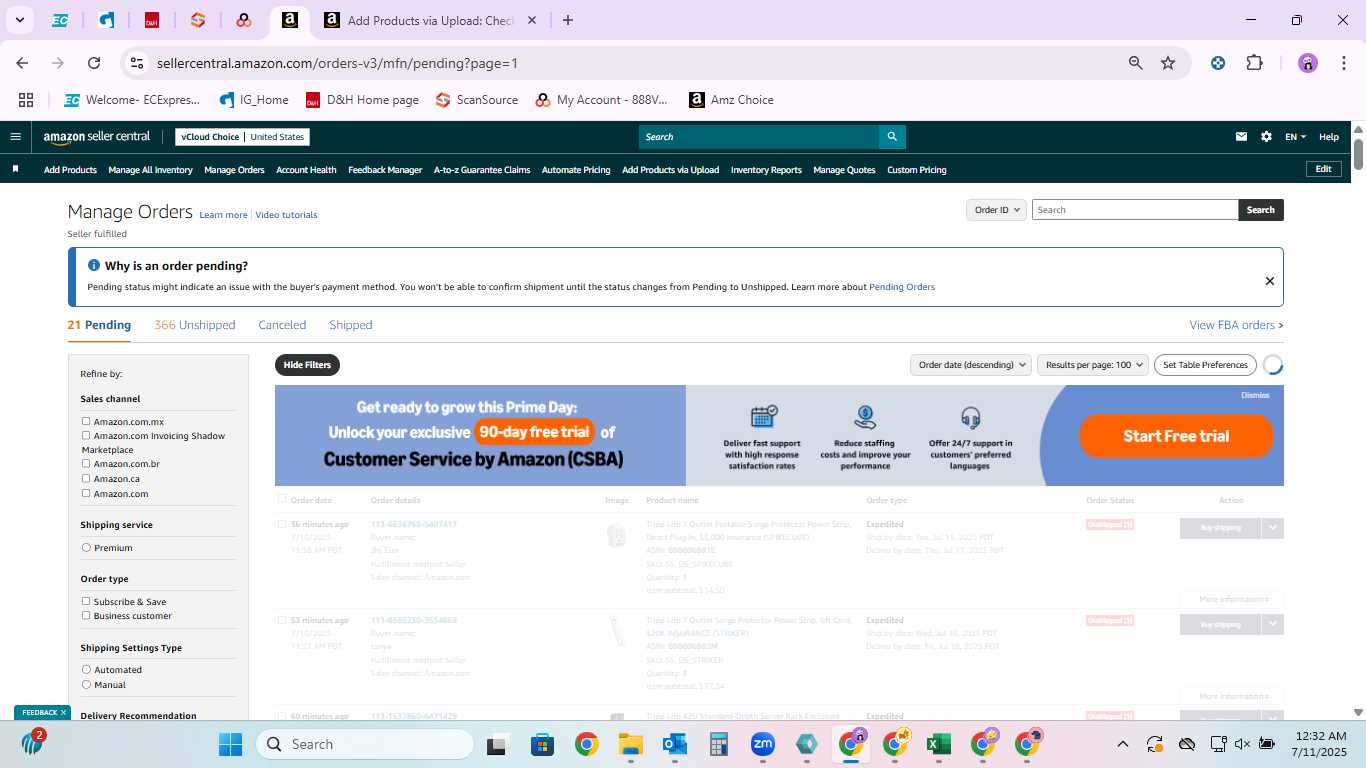Screen dimensions: 1366x768
Task: Check the Subscribe & Save order type
Action: [86, 602]
